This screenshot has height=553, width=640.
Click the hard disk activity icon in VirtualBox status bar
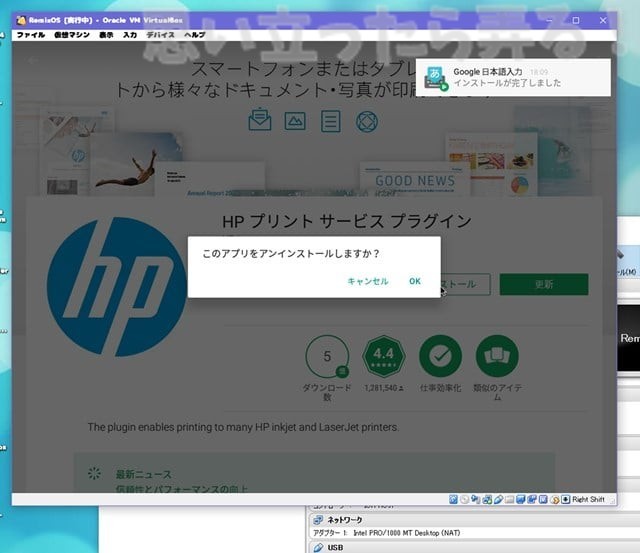[x=453, y=500]
